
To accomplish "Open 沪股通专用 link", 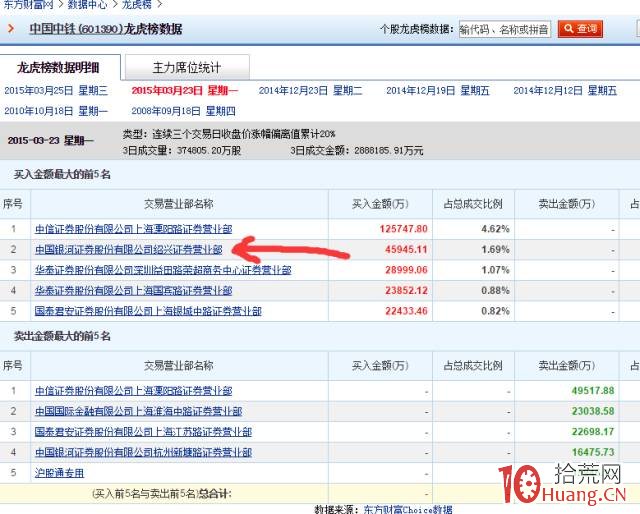I will pos(59,473).
